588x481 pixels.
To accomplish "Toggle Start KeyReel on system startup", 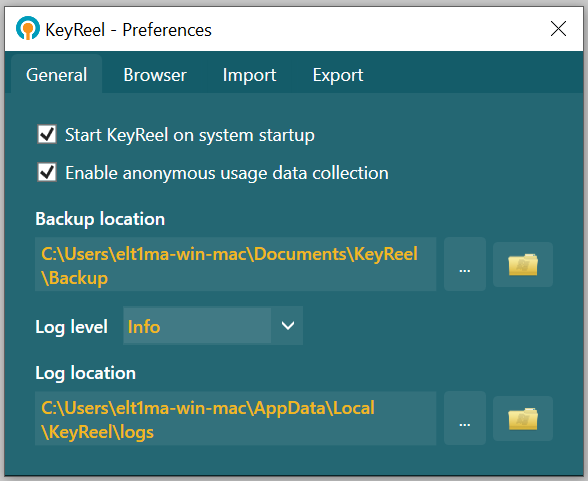I will coord(47,134).
